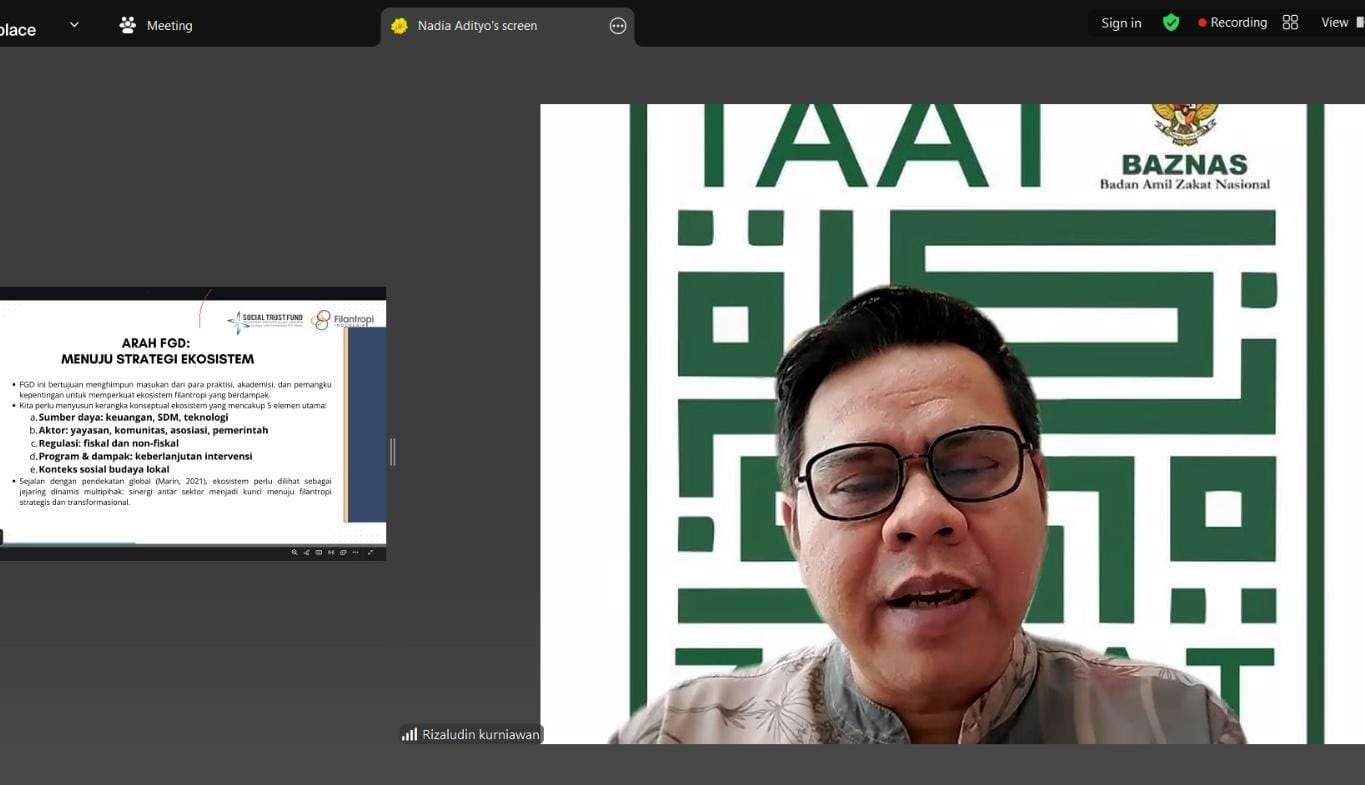This screenshot has width=1365, height=785.
Task: Click the three-dot icon in the slide toolbar
Action: [x=356, y=552]
